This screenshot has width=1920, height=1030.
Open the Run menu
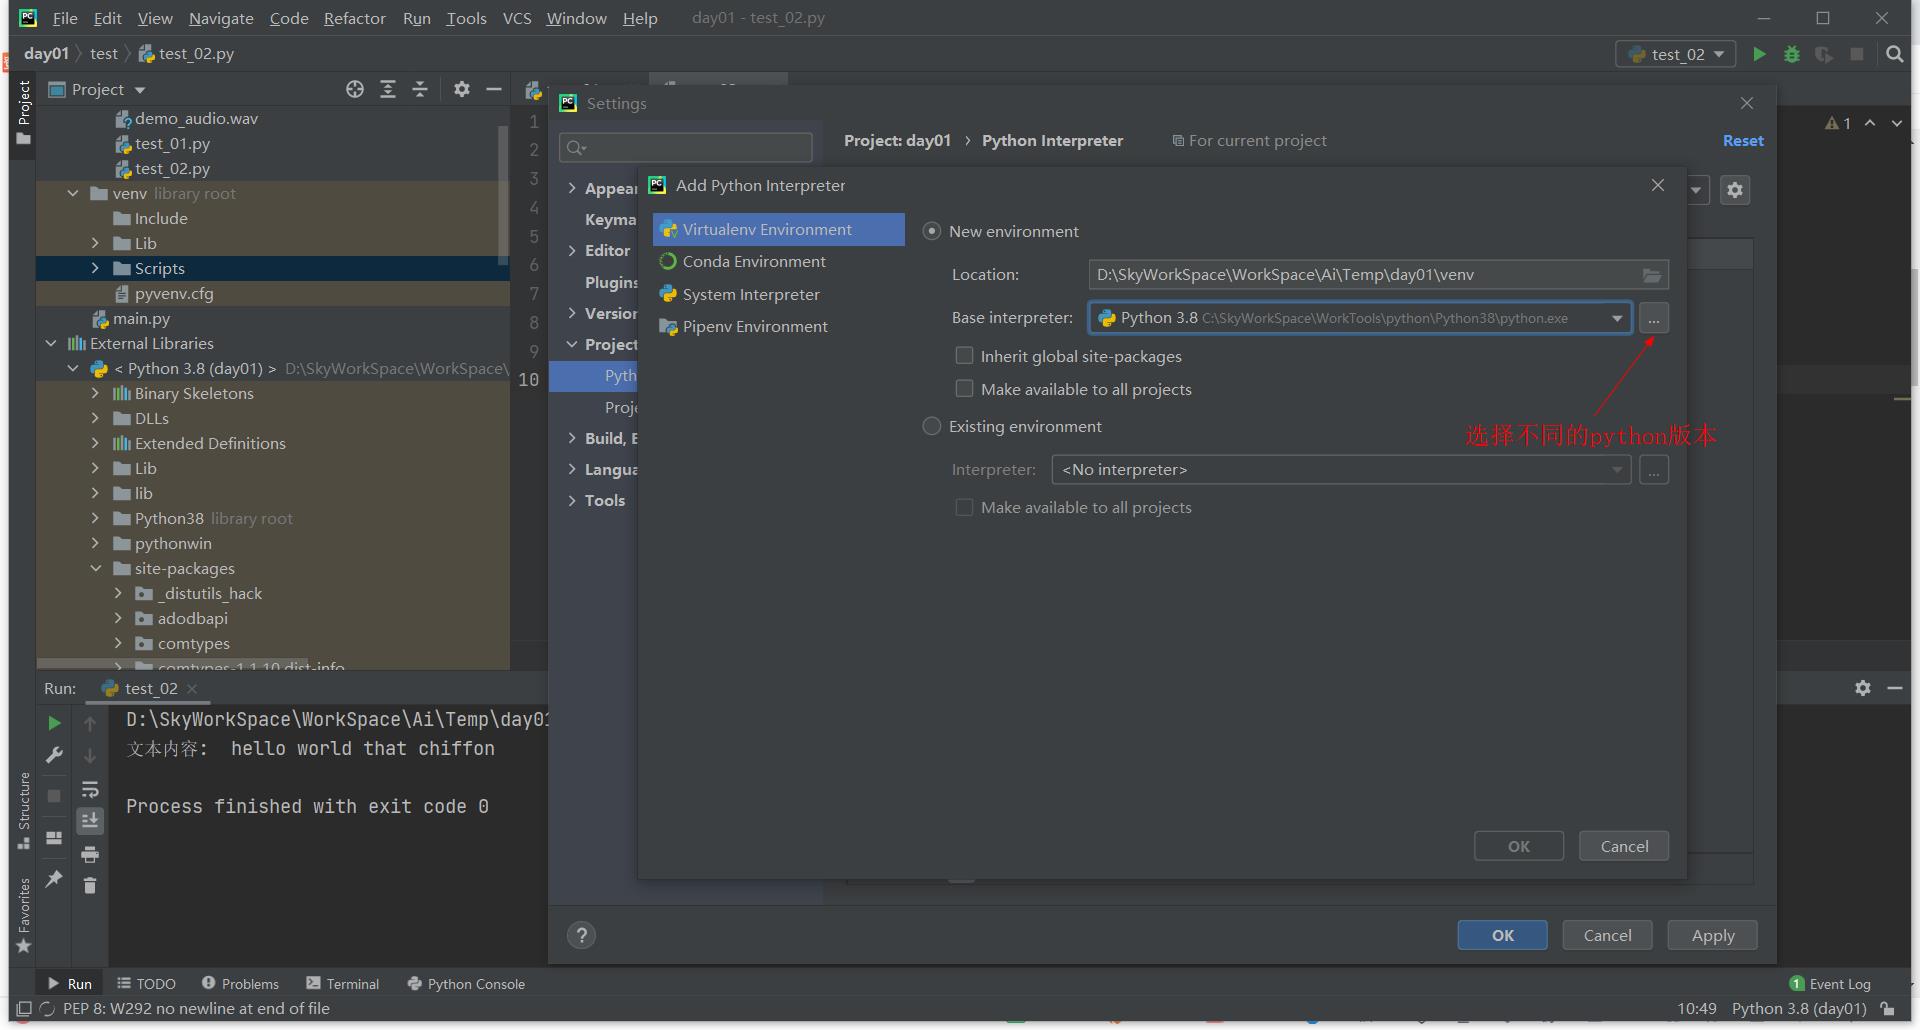click(416, 18)
